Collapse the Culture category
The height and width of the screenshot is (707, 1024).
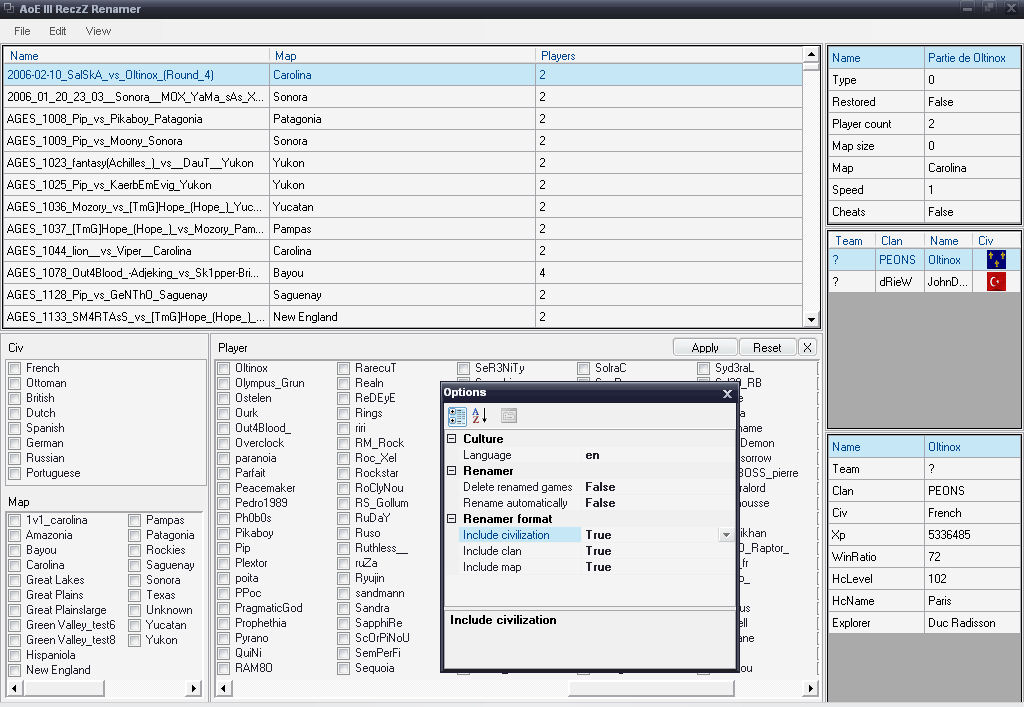click(x=452, y=439)
